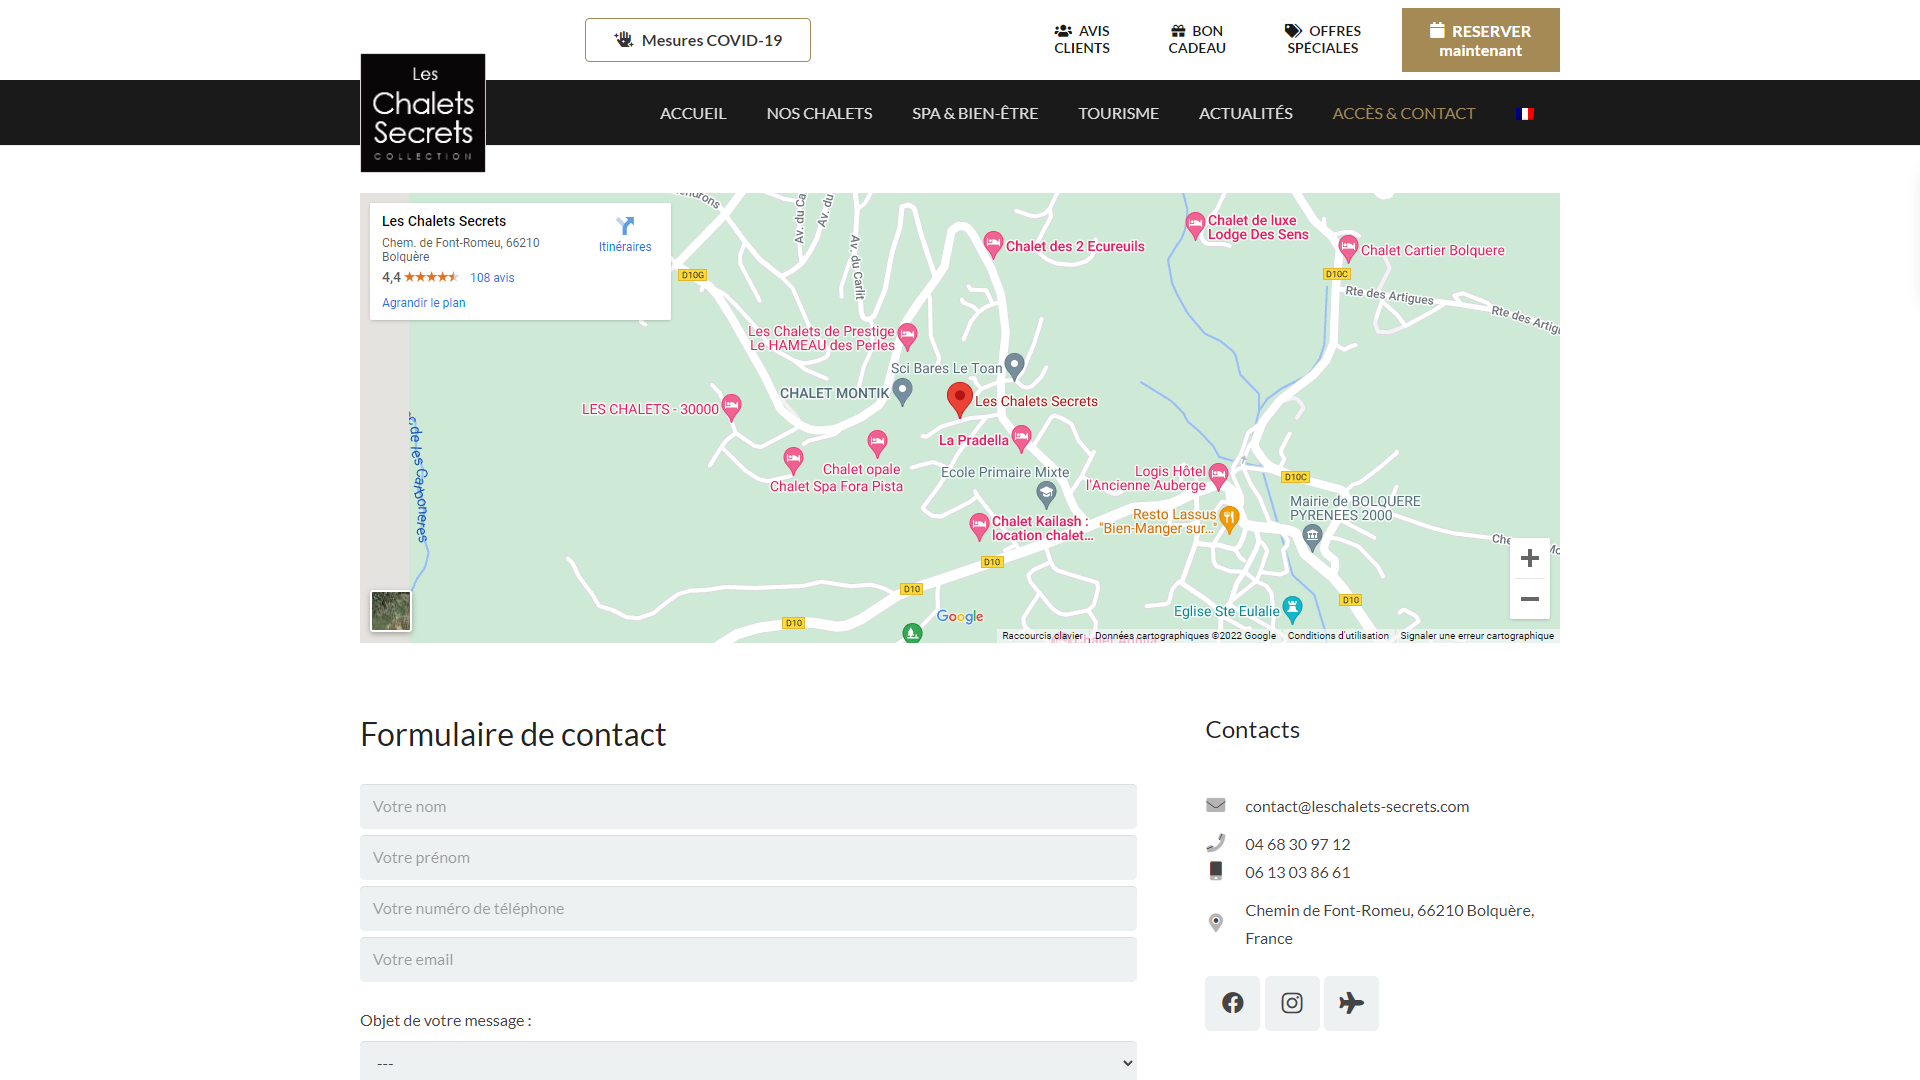Viewport: 1920px width, 1080px height.
Task: Click mobile number 06 13 03 86 61
Action: point(1297,872)
